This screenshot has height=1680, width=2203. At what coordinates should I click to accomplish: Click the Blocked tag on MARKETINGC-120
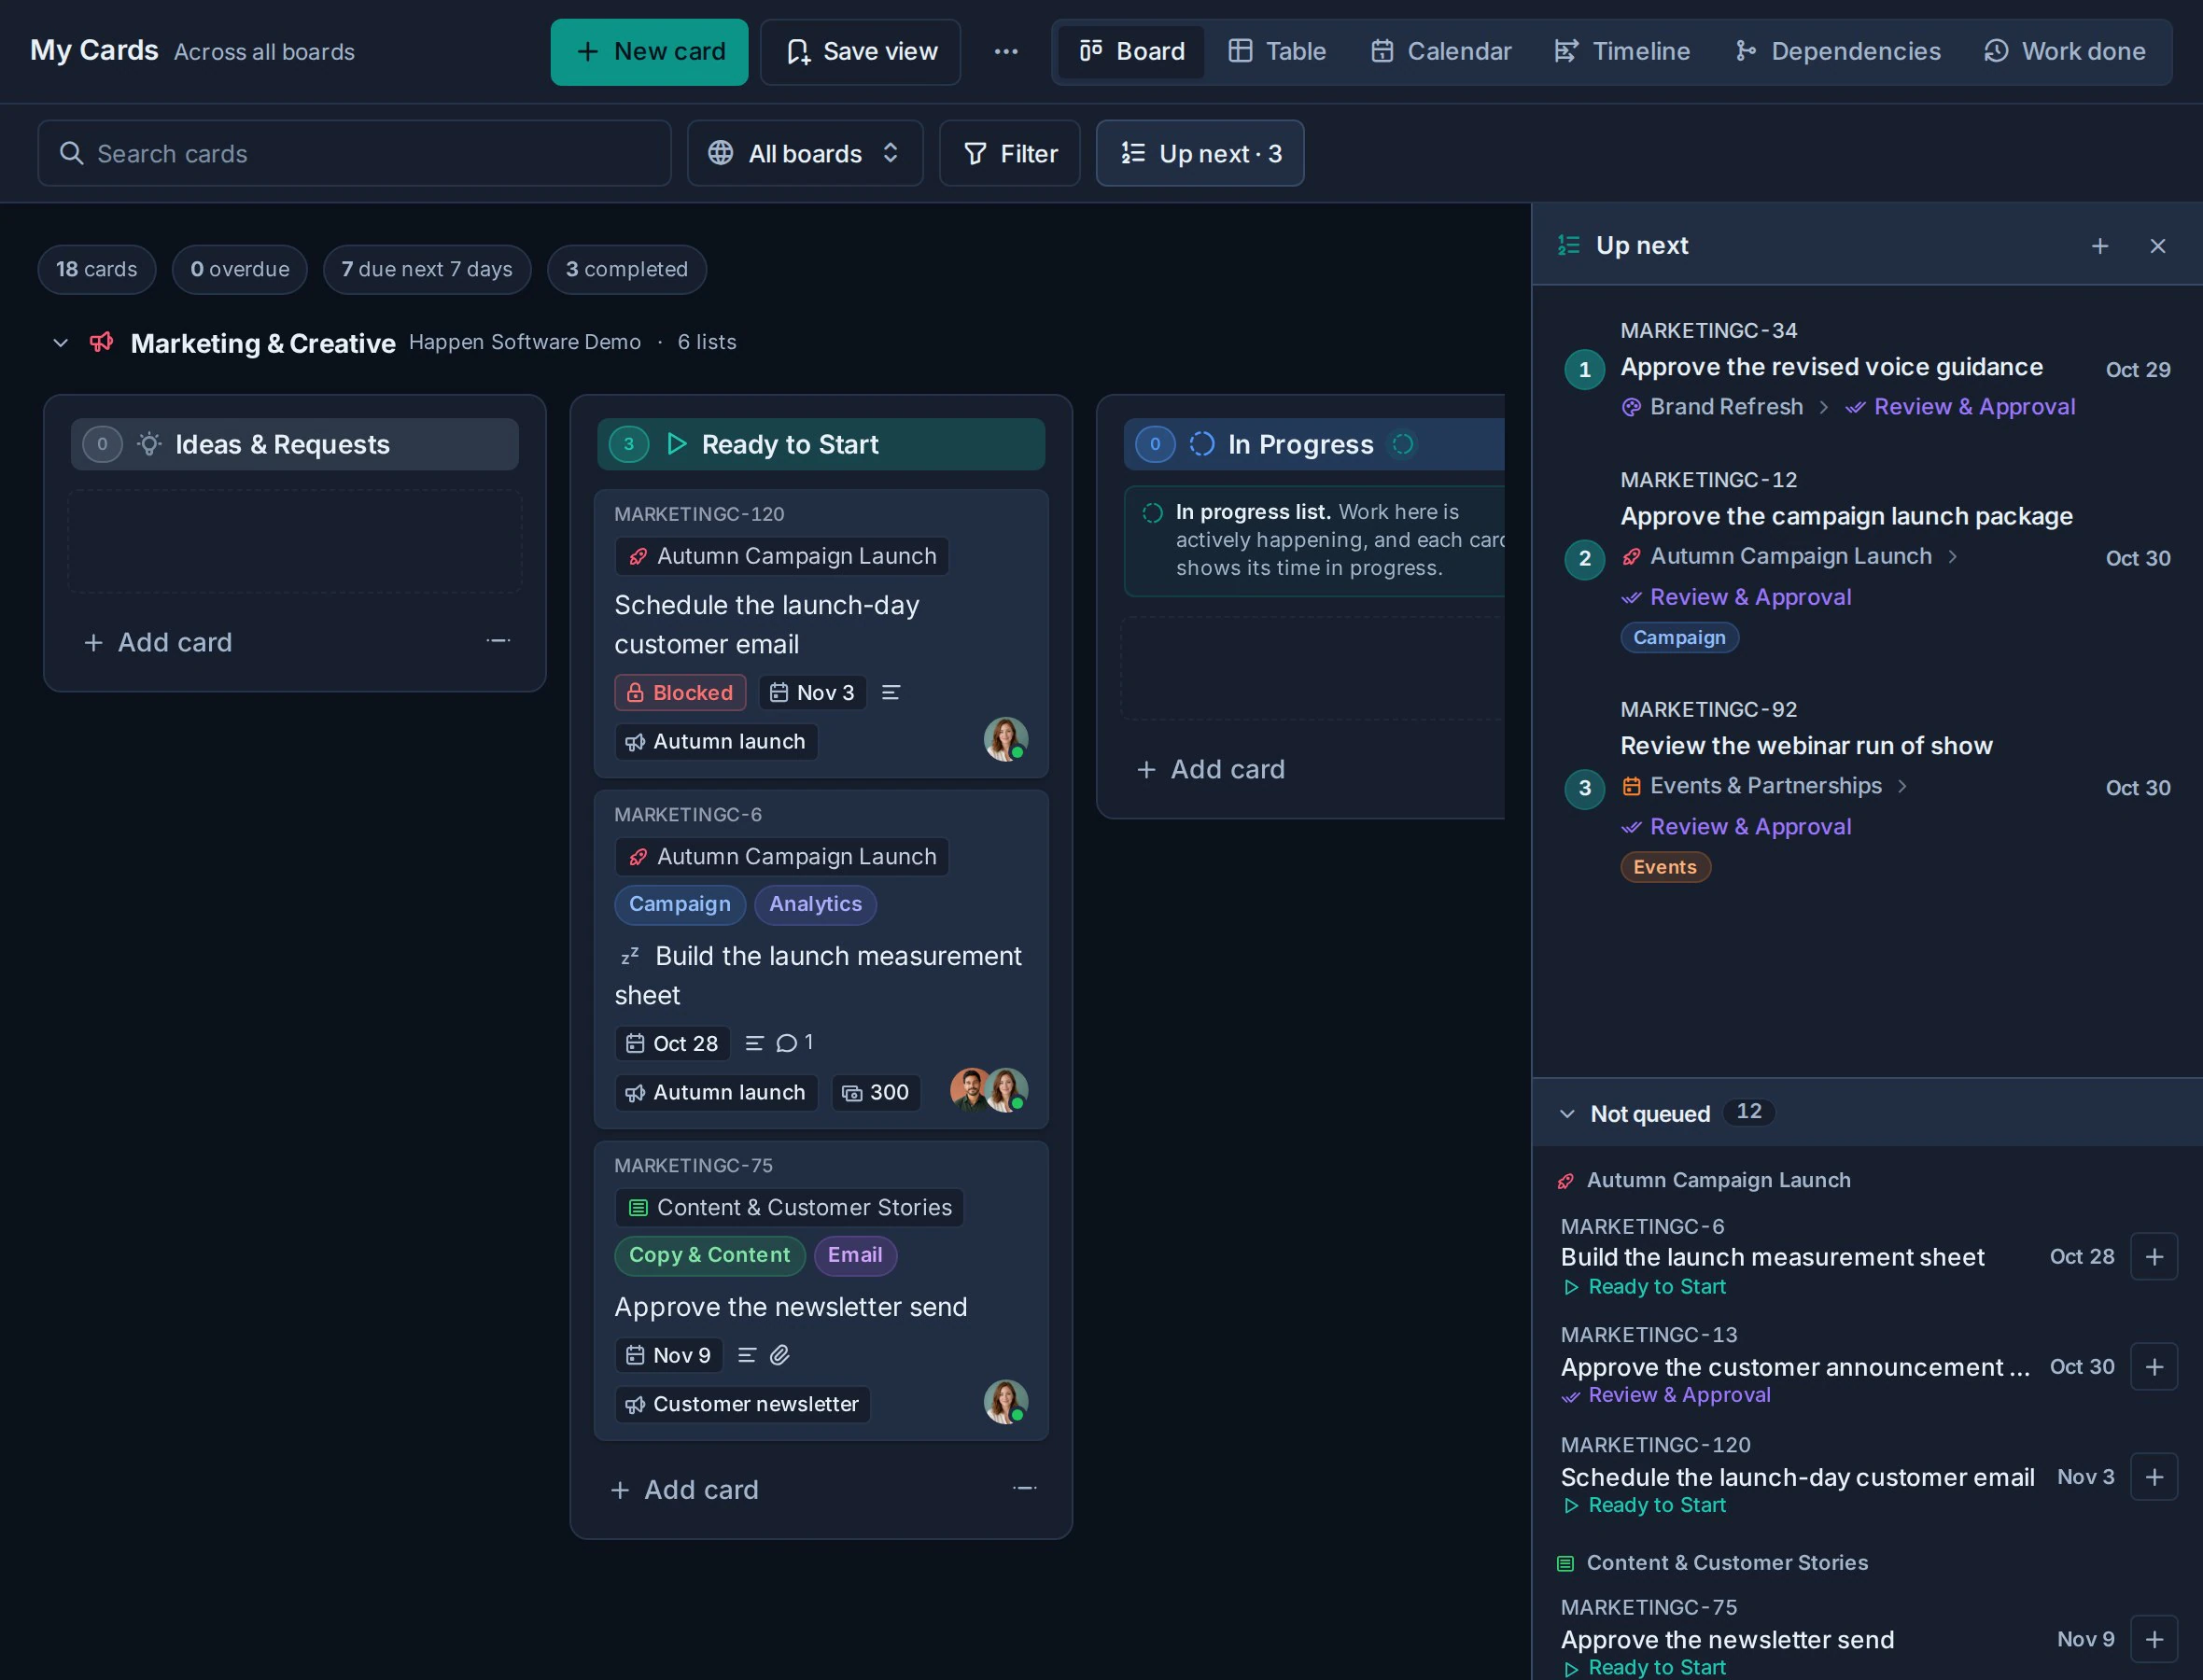click(680, 693)
